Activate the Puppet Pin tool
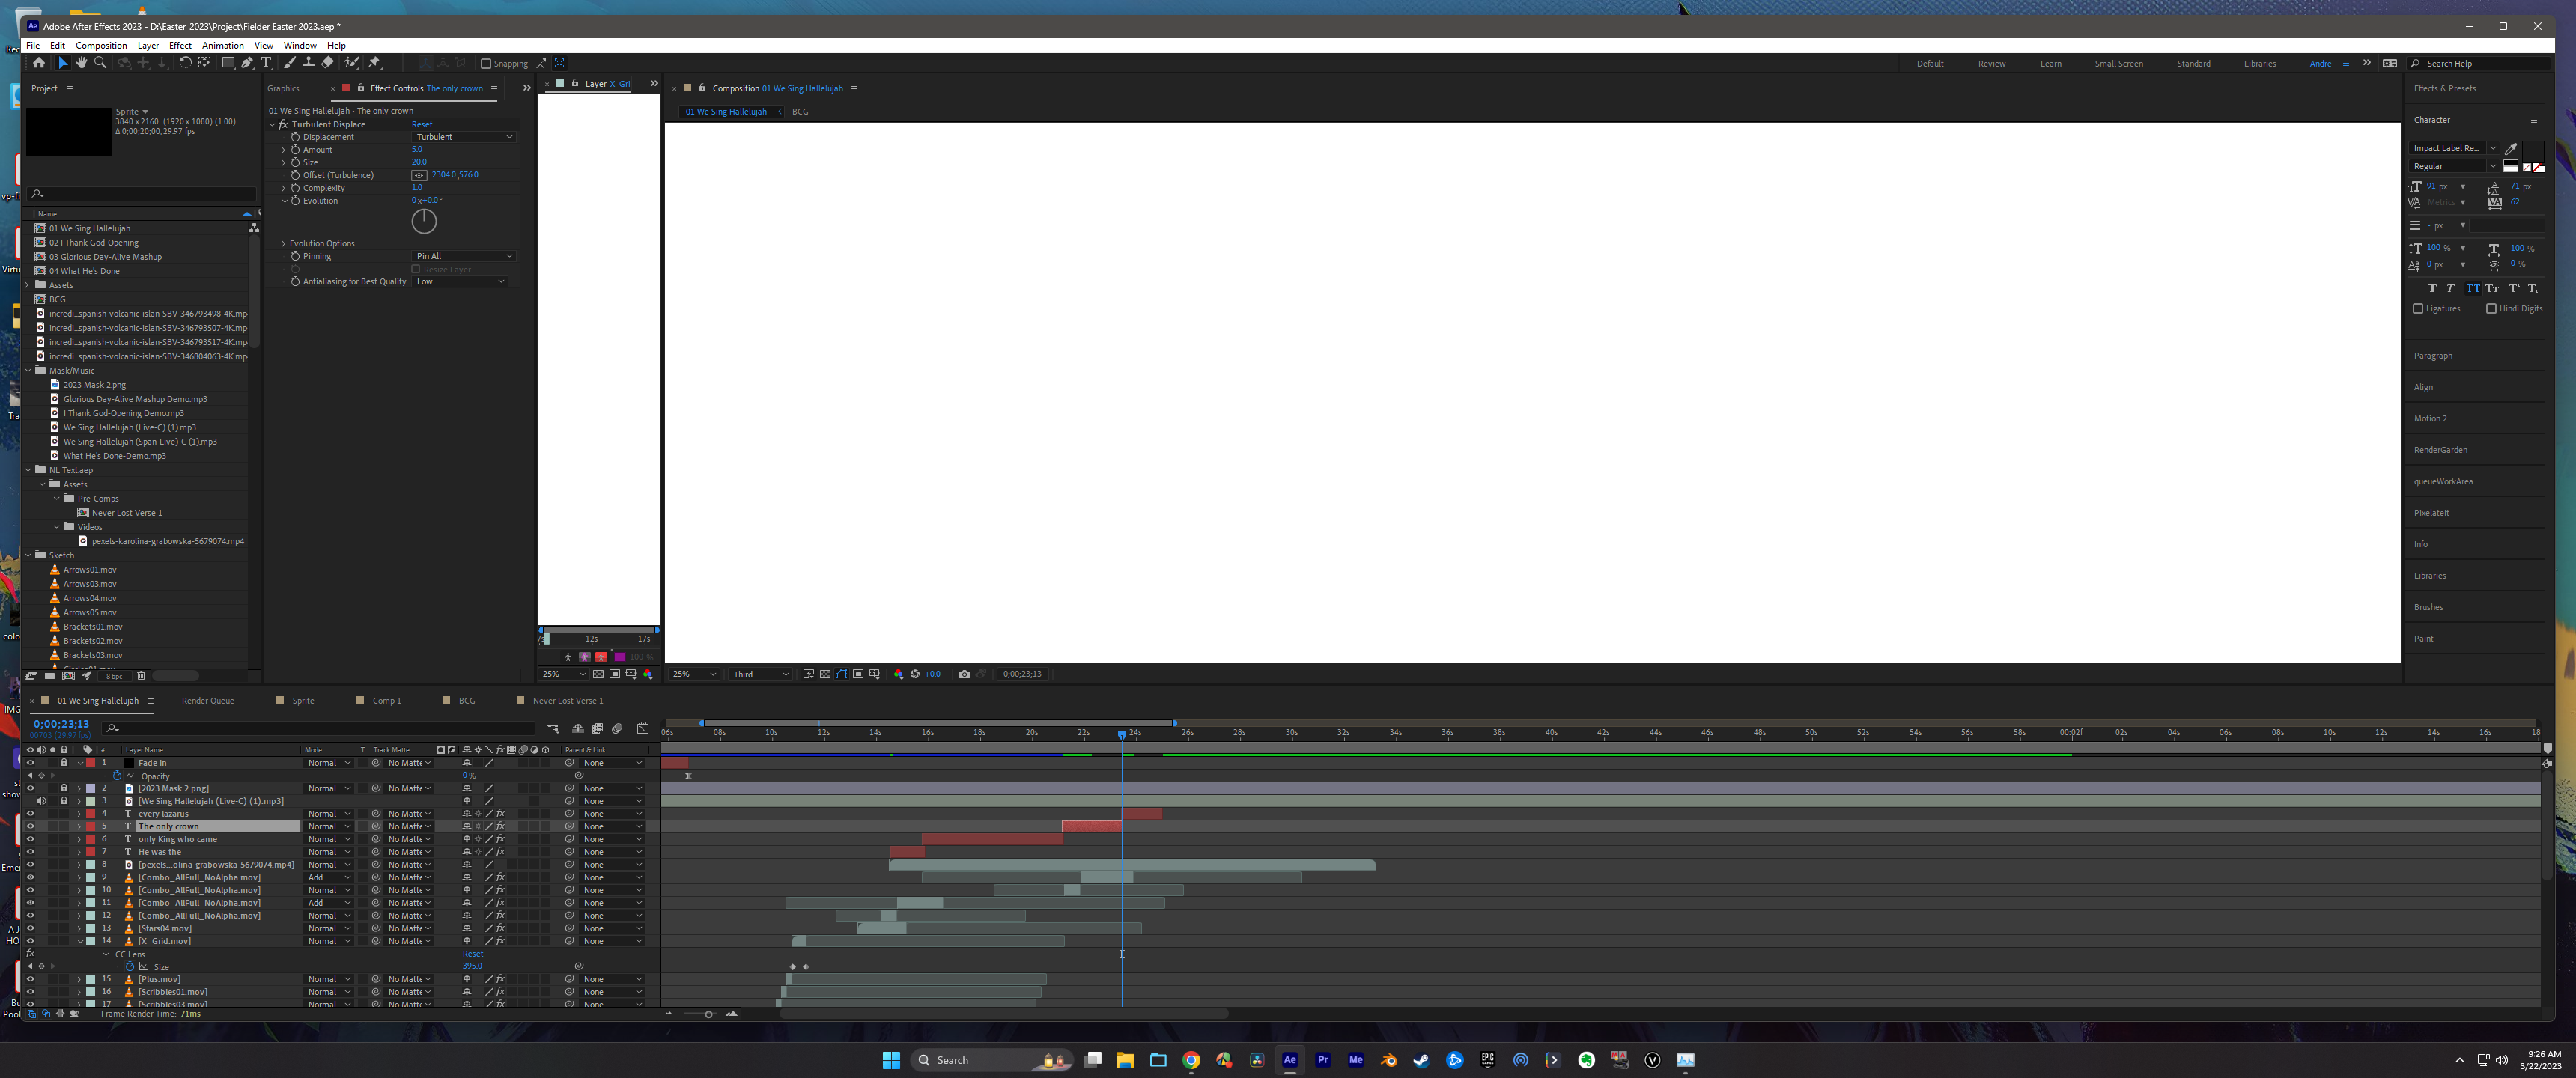Viewport: 2576px width, 1078px height. click(x=373, y=63)
